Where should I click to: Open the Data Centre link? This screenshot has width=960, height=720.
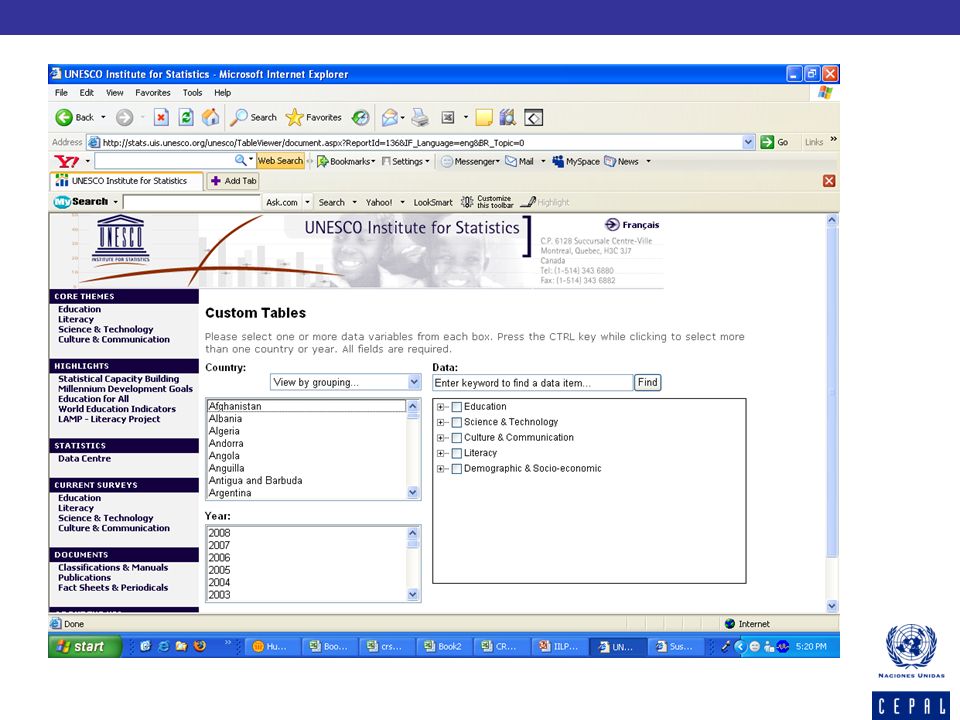(x=84, y=459)
